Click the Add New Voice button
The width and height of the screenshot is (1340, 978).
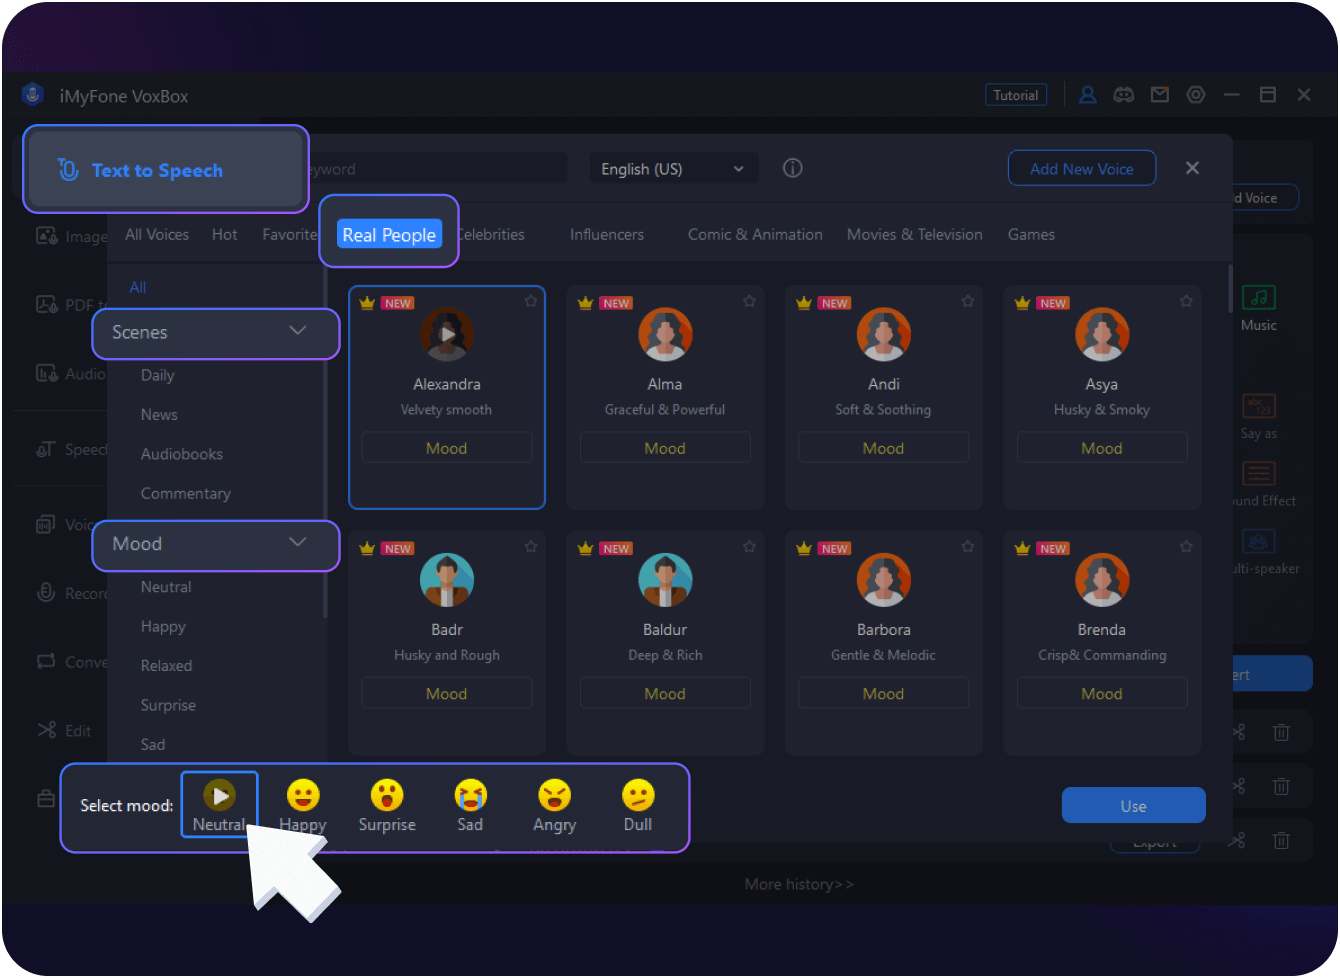click(x=1082, y=168)
